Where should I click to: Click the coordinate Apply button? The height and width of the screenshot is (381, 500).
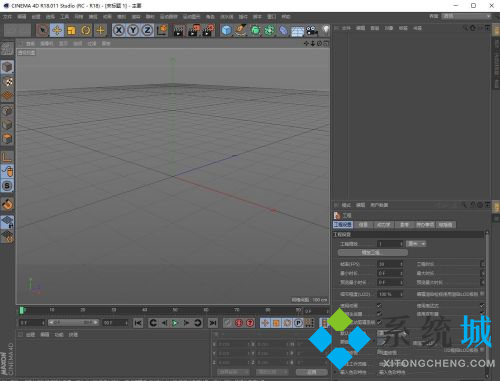click(x=311, y=372)
